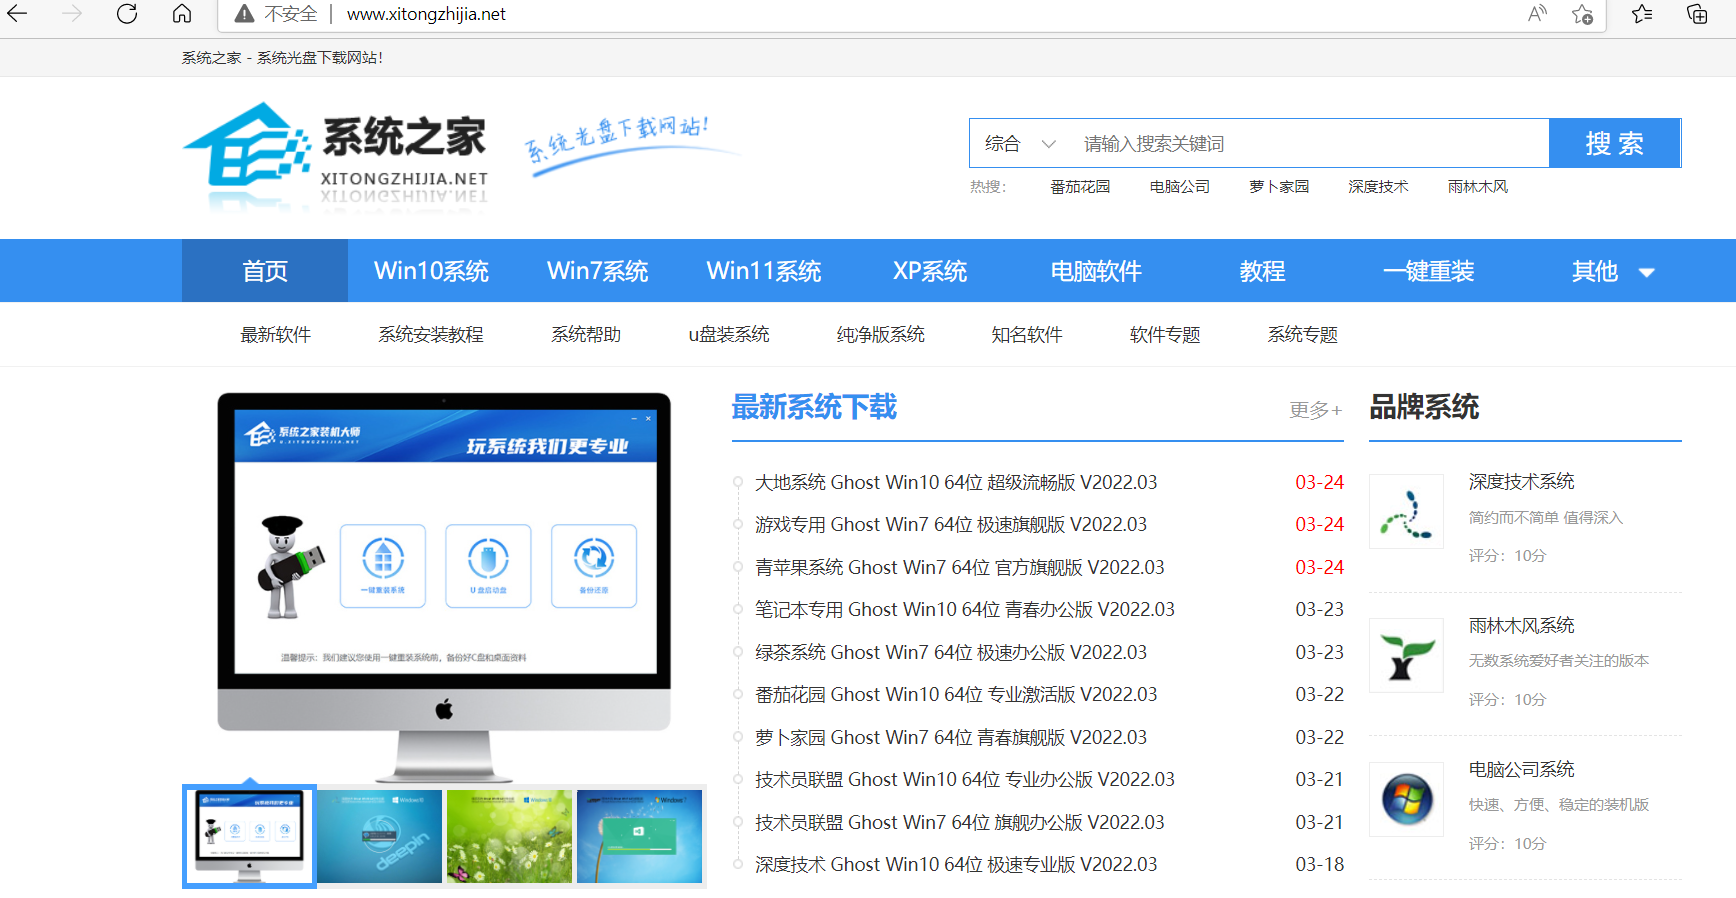The height and width of the screenshot is (898, 1736).
Task: Open the Win10系统 navigation tab
Action: pyautogui.click(x=431, y=271)
